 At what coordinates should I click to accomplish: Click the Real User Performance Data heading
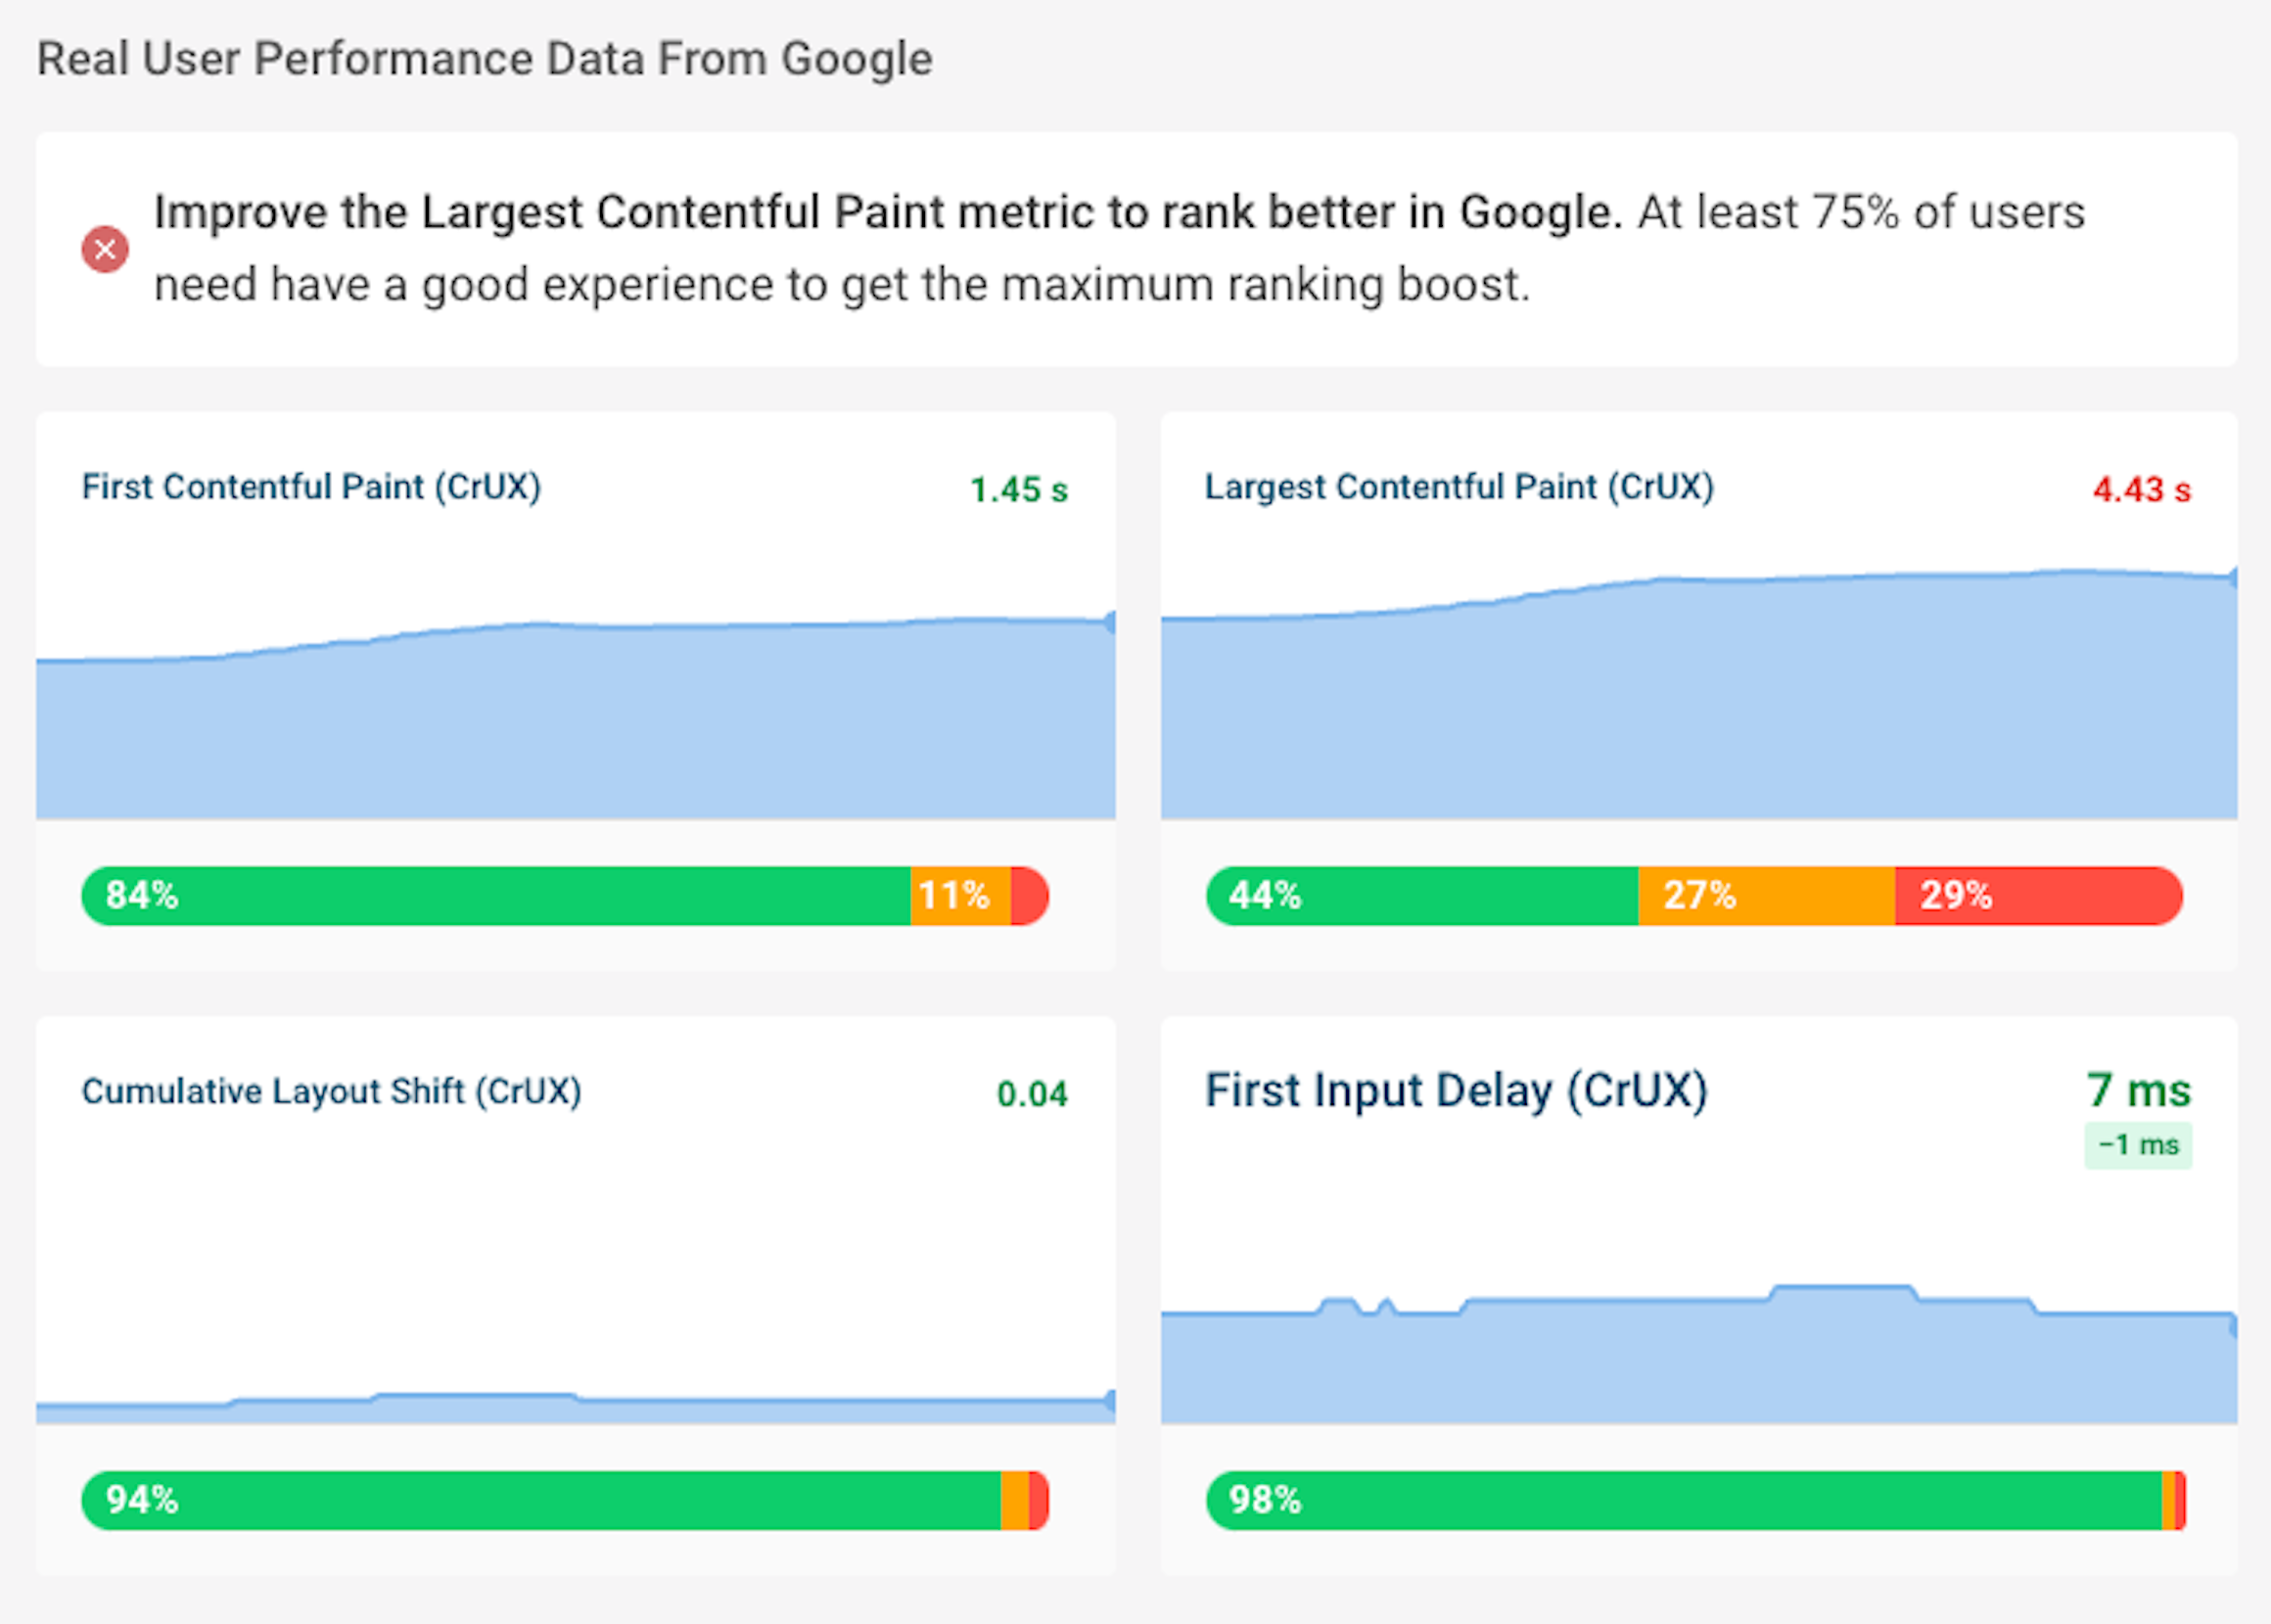tap(484, 57)
